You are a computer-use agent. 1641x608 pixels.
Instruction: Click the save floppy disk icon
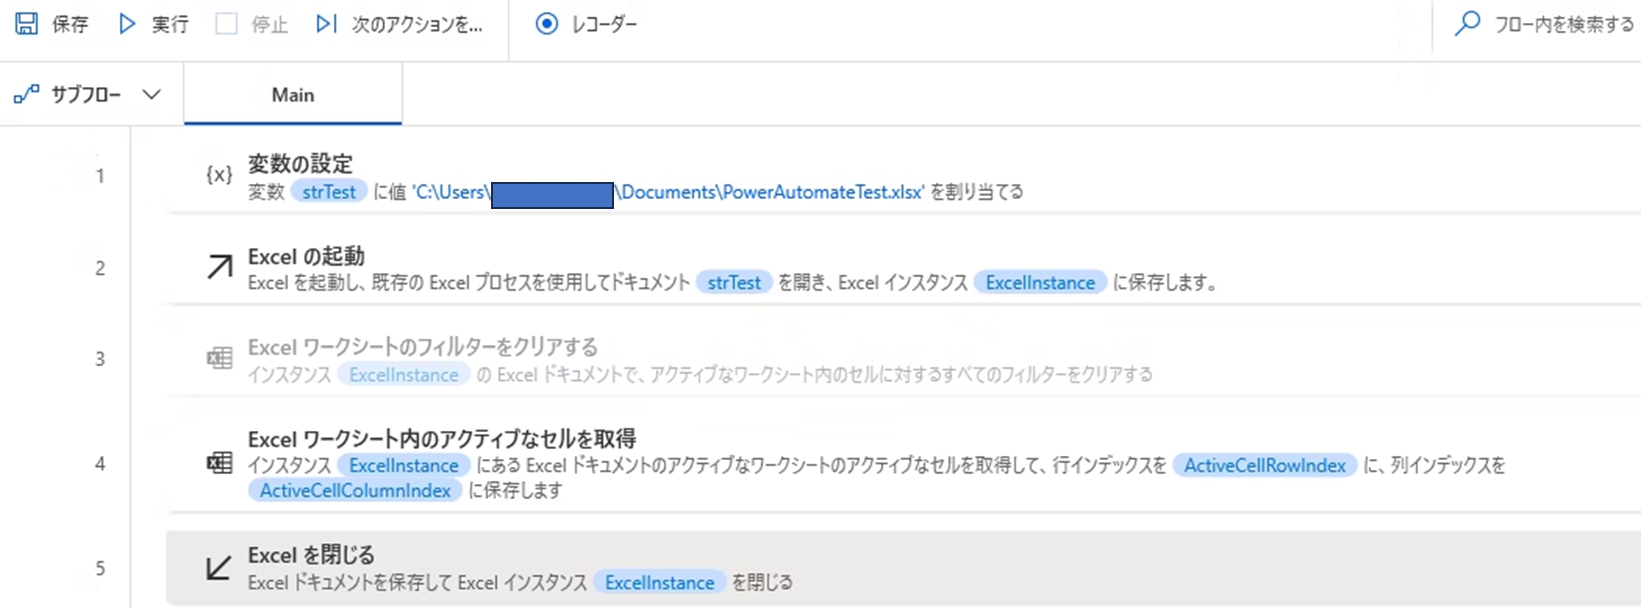26,24
